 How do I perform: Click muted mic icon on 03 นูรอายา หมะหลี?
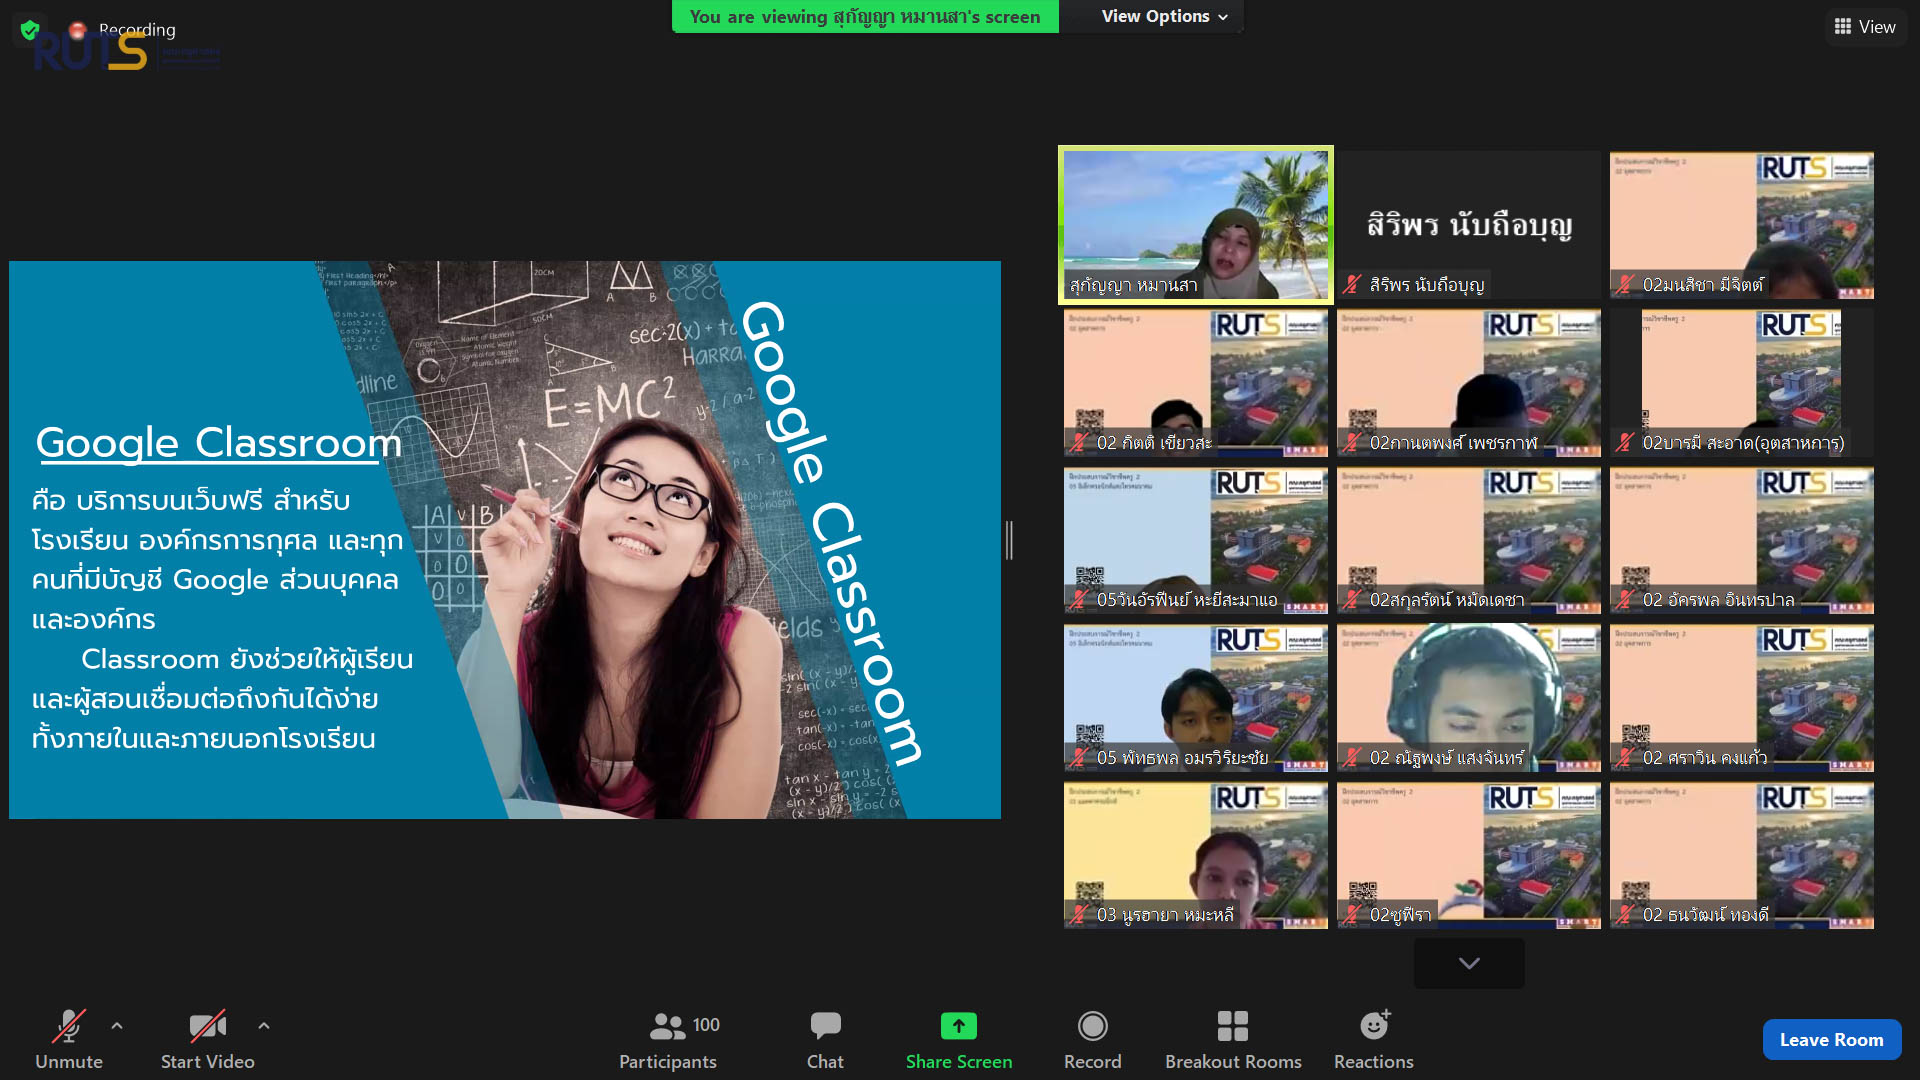click(1079, 915)
